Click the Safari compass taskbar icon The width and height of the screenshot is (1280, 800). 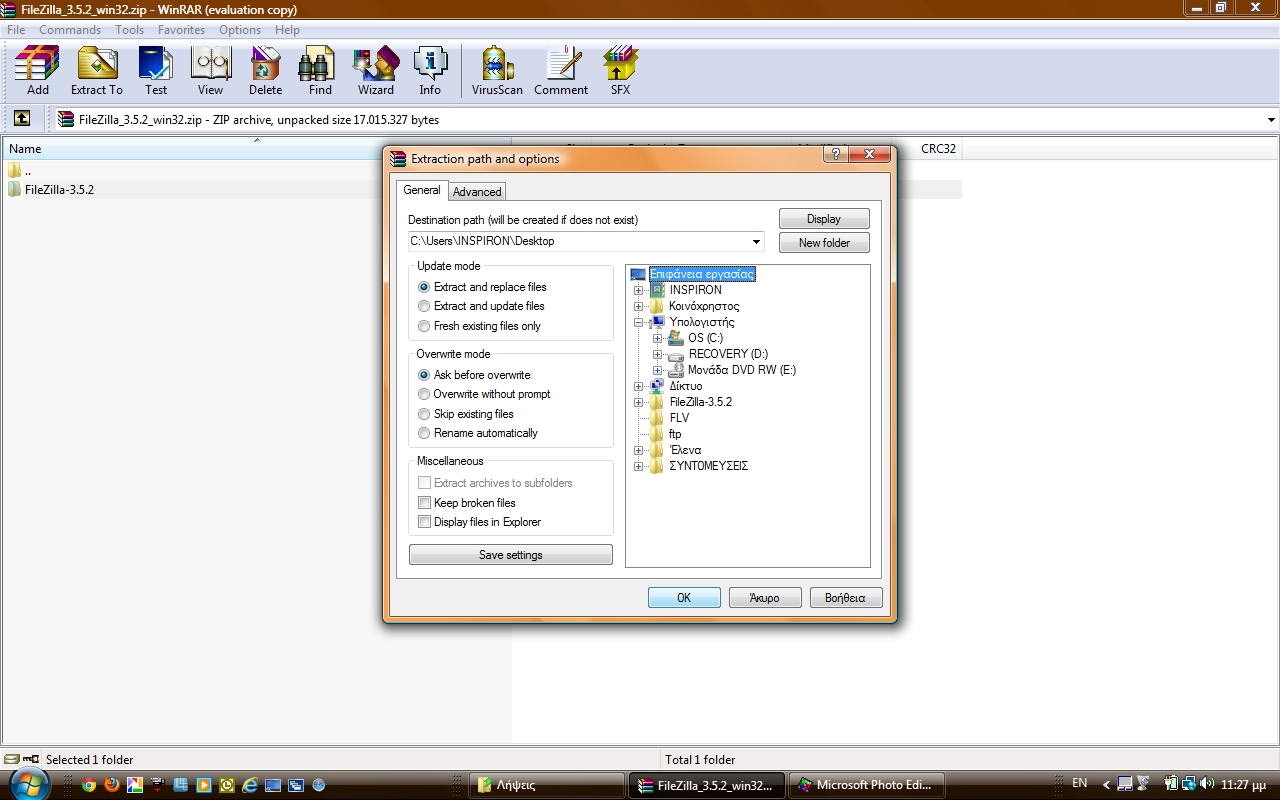pos(319,785)
